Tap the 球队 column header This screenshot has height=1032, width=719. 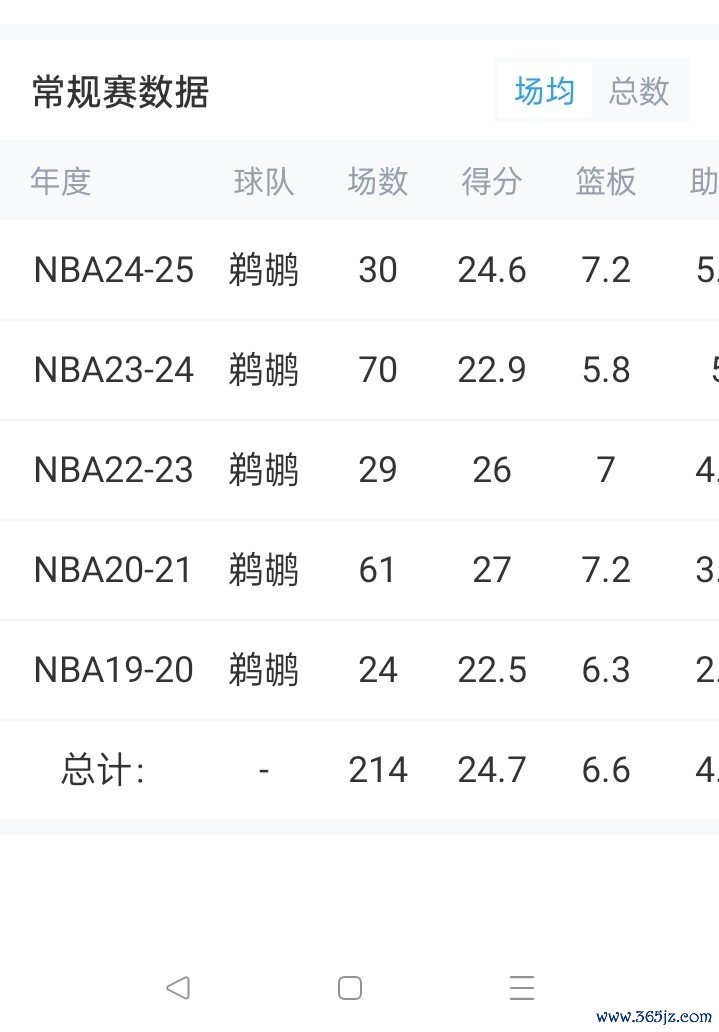tap(264, 181)
